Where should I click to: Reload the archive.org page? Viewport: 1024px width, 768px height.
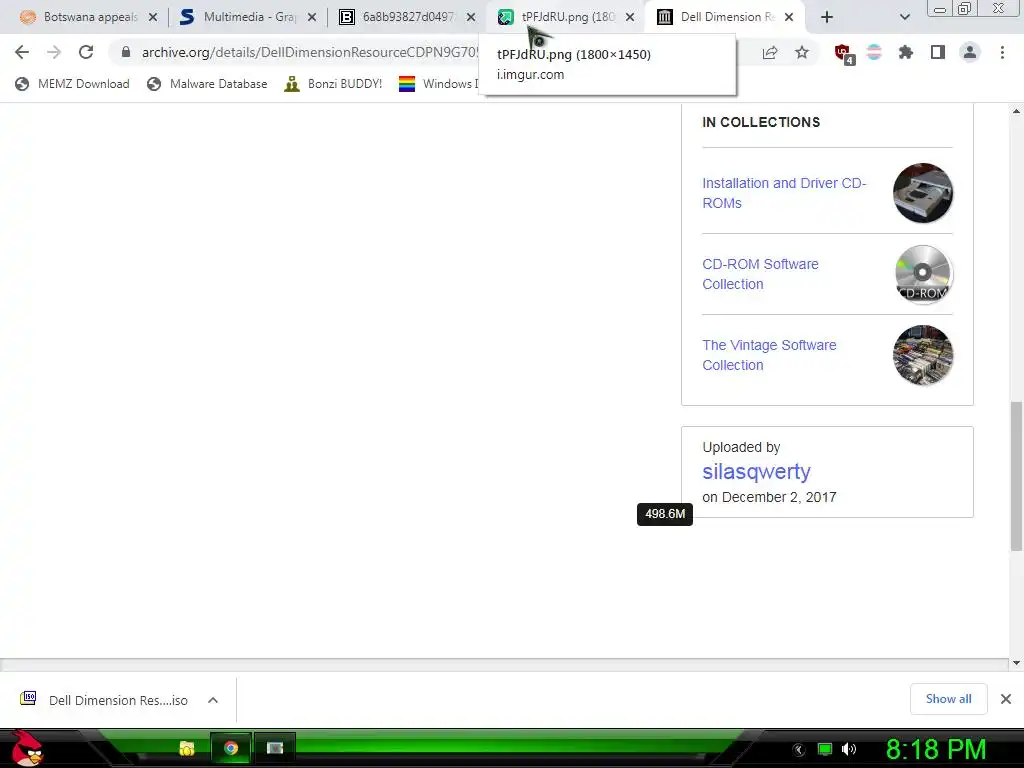pyautogui.click(x=86, y=52)
